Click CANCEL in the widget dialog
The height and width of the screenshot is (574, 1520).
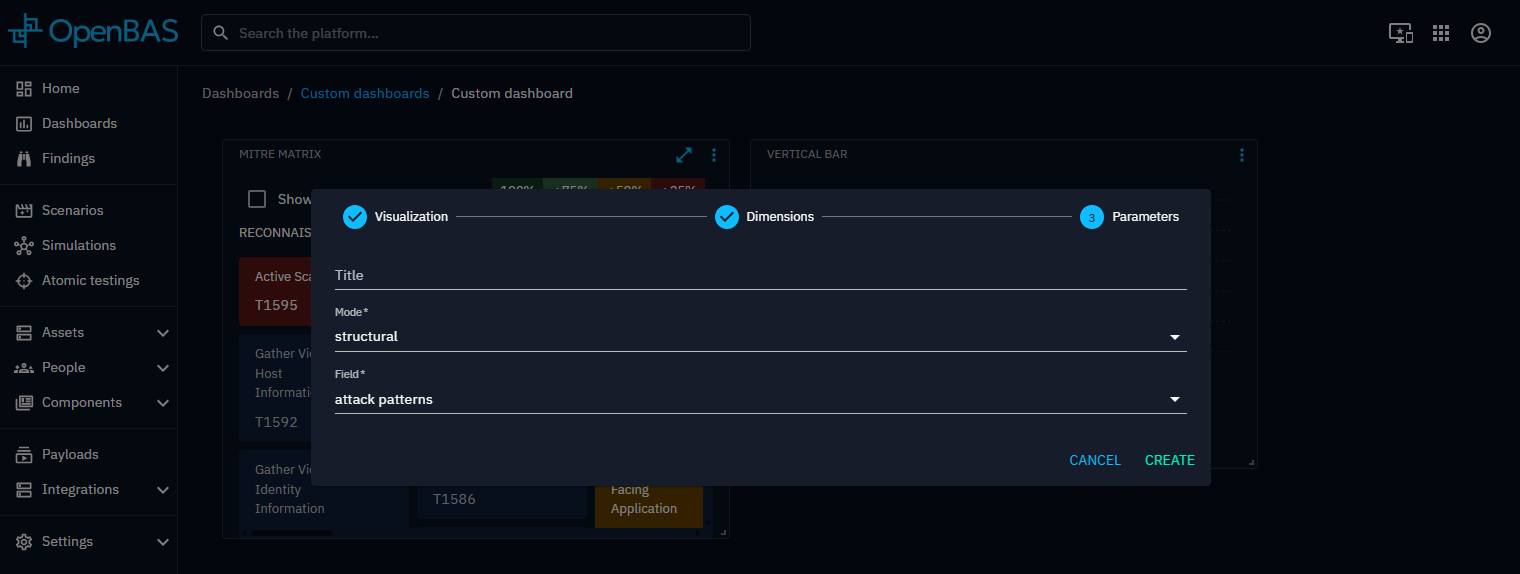click(x=1095, y=460)
